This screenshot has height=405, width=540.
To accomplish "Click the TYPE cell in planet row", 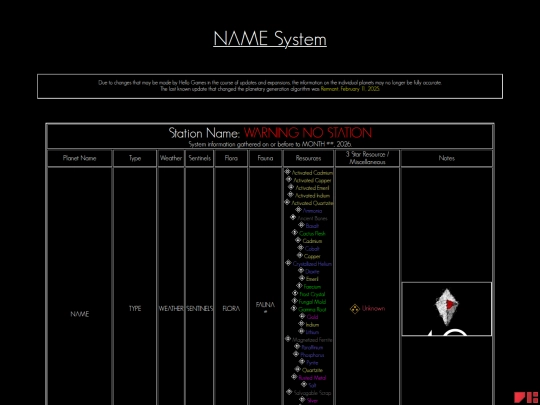I will pyautogui.click(x=135, y=309).
